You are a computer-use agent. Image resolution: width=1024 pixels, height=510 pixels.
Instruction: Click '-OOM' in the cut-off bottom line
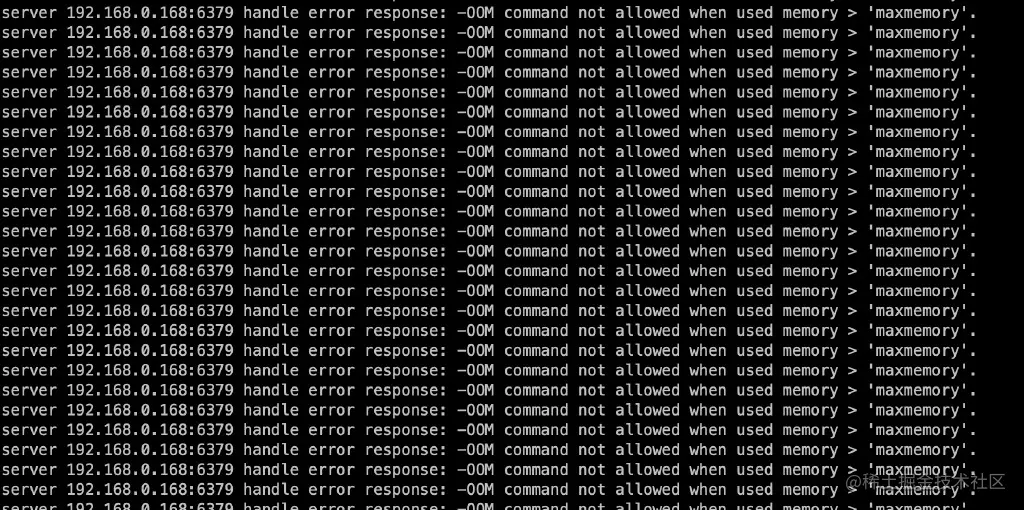[x=475, y=506]
